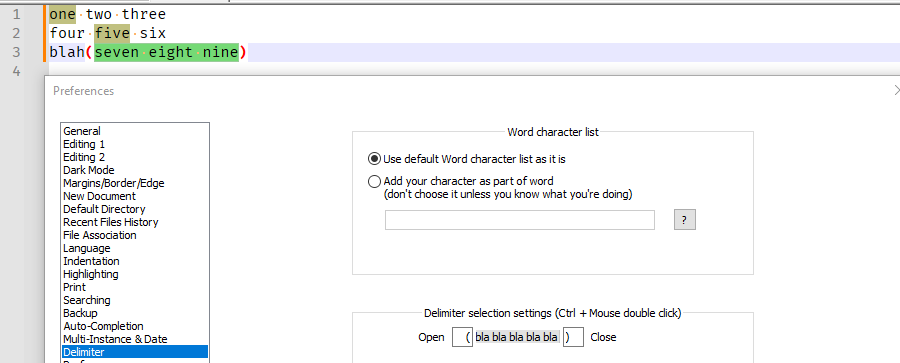This screenshot has width=900, height=363.
Task: Click the word character input field
Action: click(519, 220)
